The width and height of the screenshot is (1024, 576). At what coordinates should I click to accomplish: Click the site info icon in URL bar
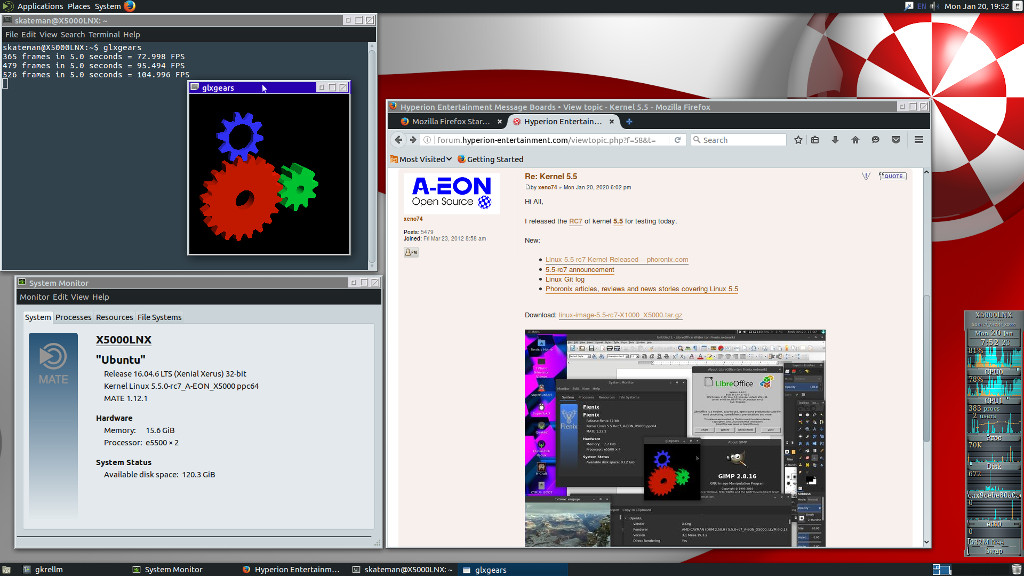click(x=427, y=140)
